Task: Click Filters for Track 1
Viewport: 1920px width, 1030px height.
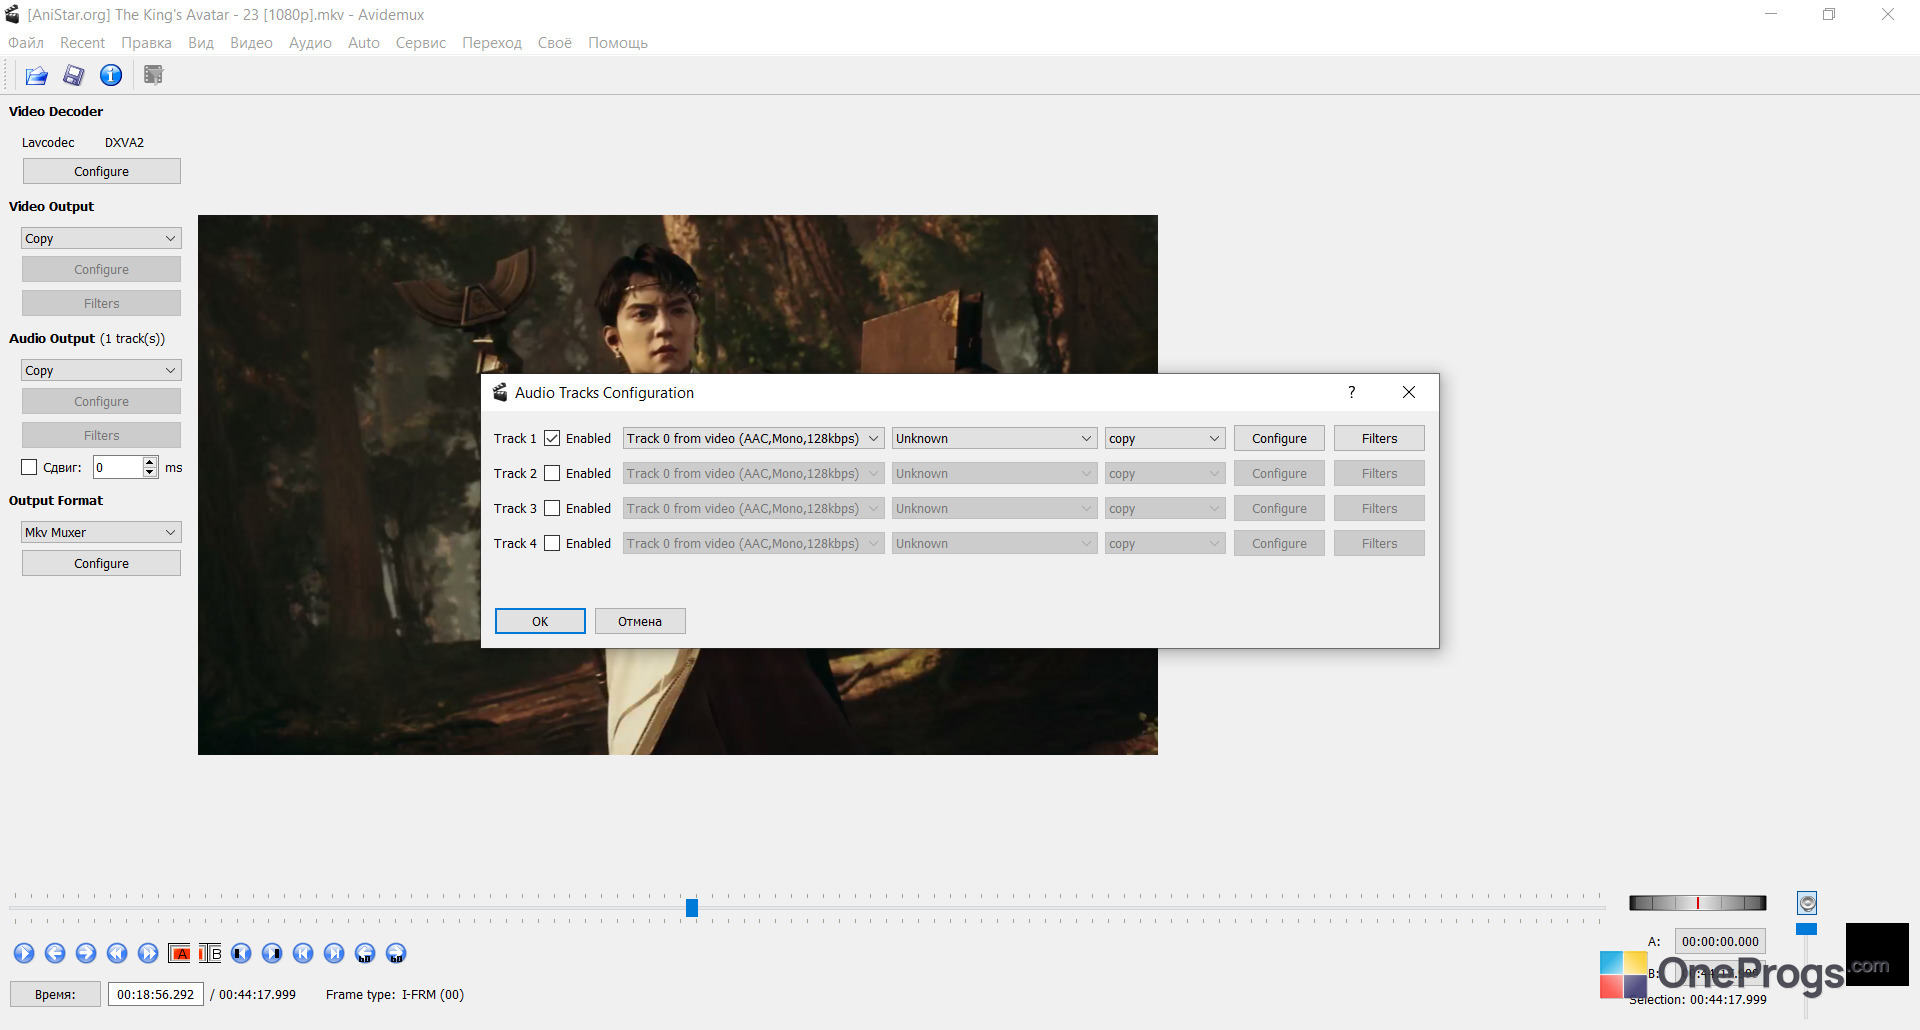Action: [x=1379, y=438]
